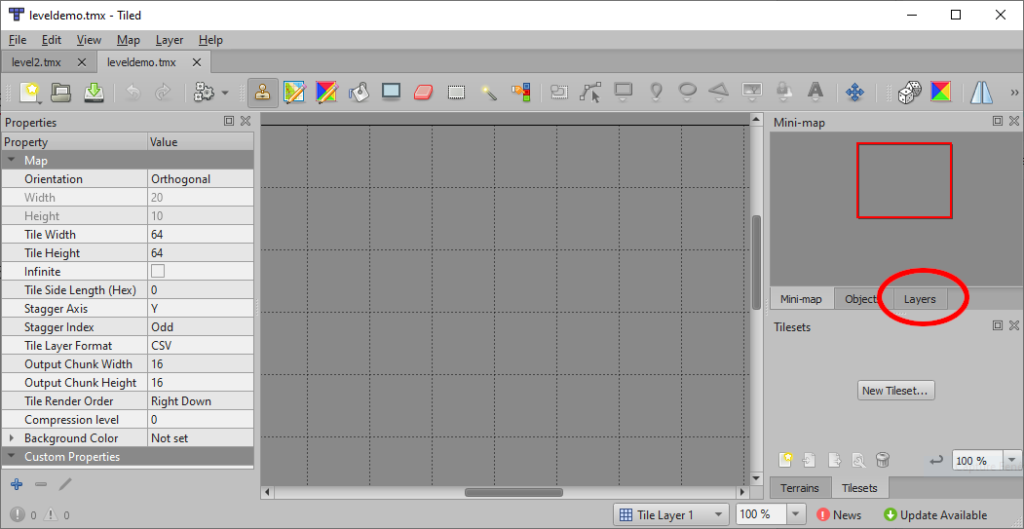The width and height of the screenshot is (1024, 529).
Task: Open the View menu
Action: (89, 40)
